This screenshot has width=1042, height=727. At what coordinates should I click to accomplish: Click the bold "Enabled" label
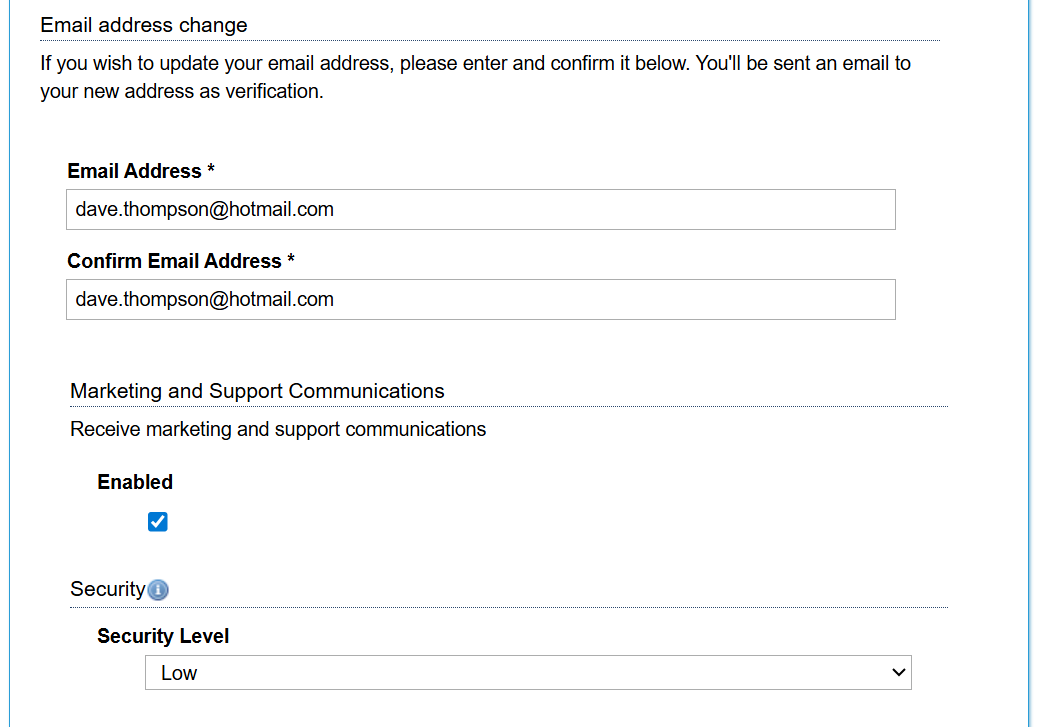coord(135,482)
